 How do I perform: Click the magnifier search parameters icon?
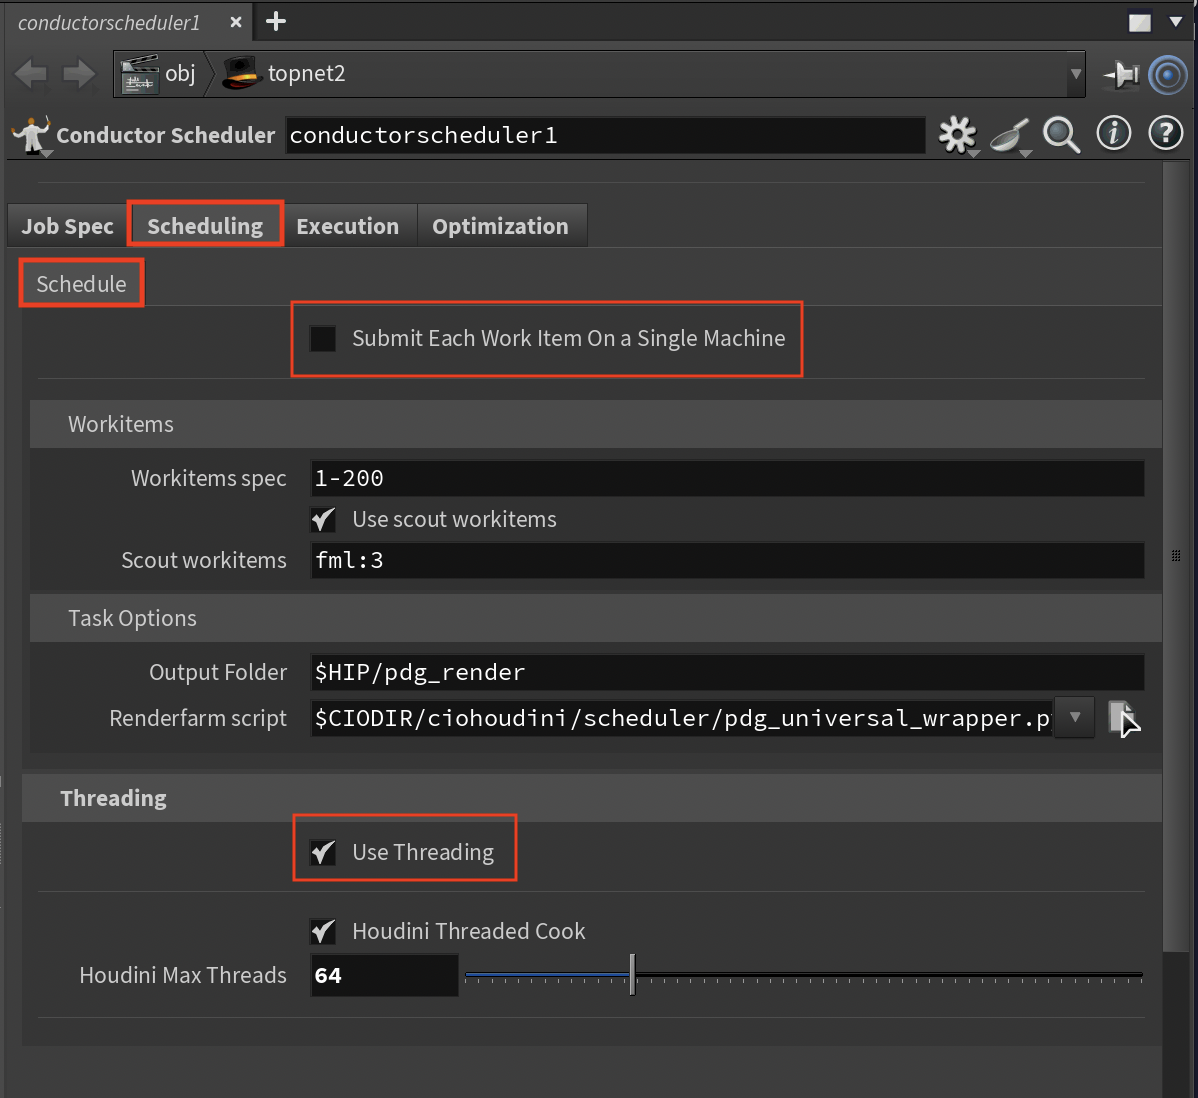[1061, 135]
